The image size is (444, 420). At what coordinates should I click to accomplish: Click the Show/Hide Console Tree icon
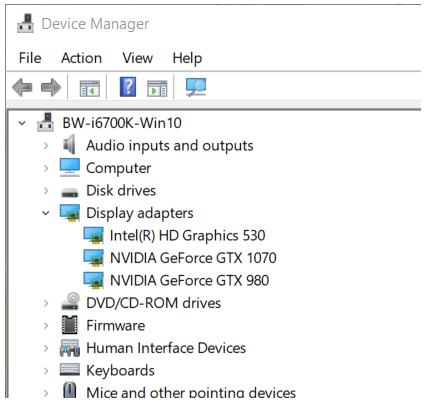point(90,88)
